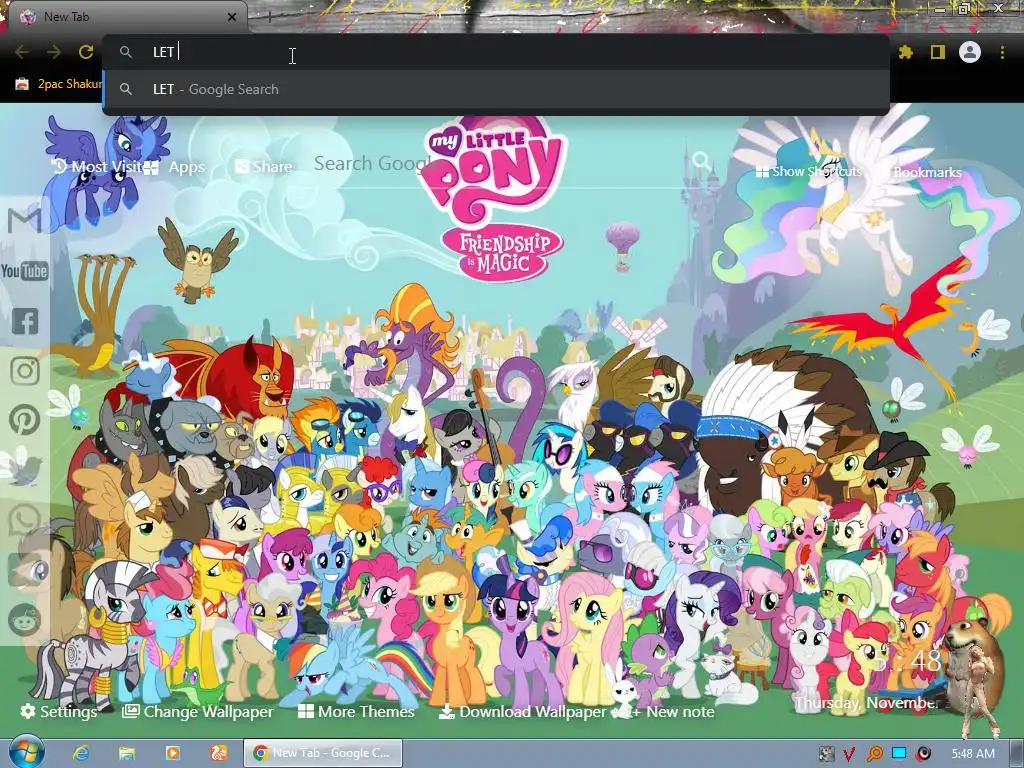Click the magnifier icon in the page search box

click(701, 160)
